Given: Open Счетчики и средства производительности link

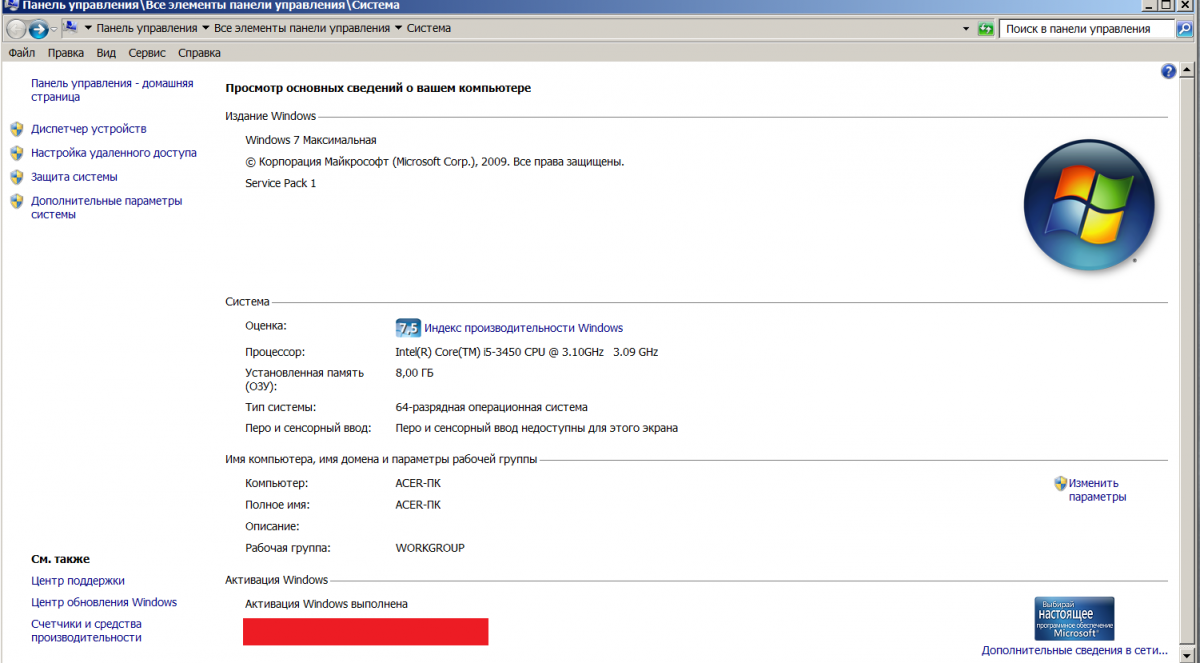Looking at the screenshot, I should [86, 631].
